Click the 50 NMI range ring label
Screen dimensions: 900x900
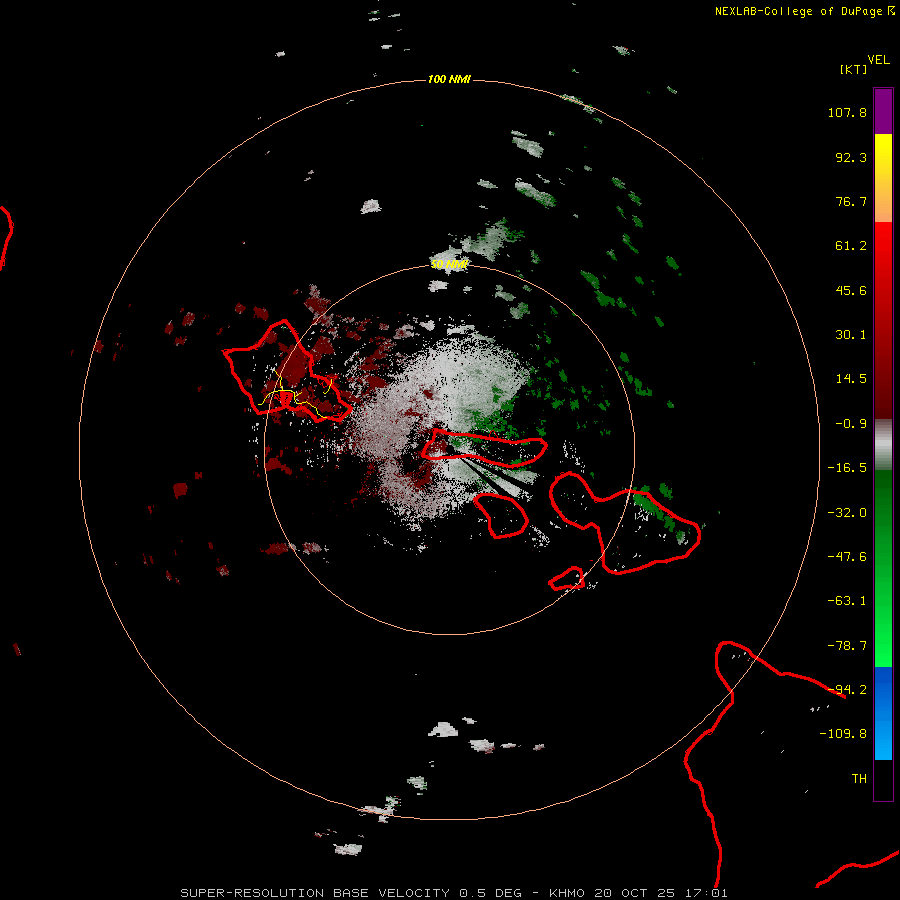click(449, 265)
